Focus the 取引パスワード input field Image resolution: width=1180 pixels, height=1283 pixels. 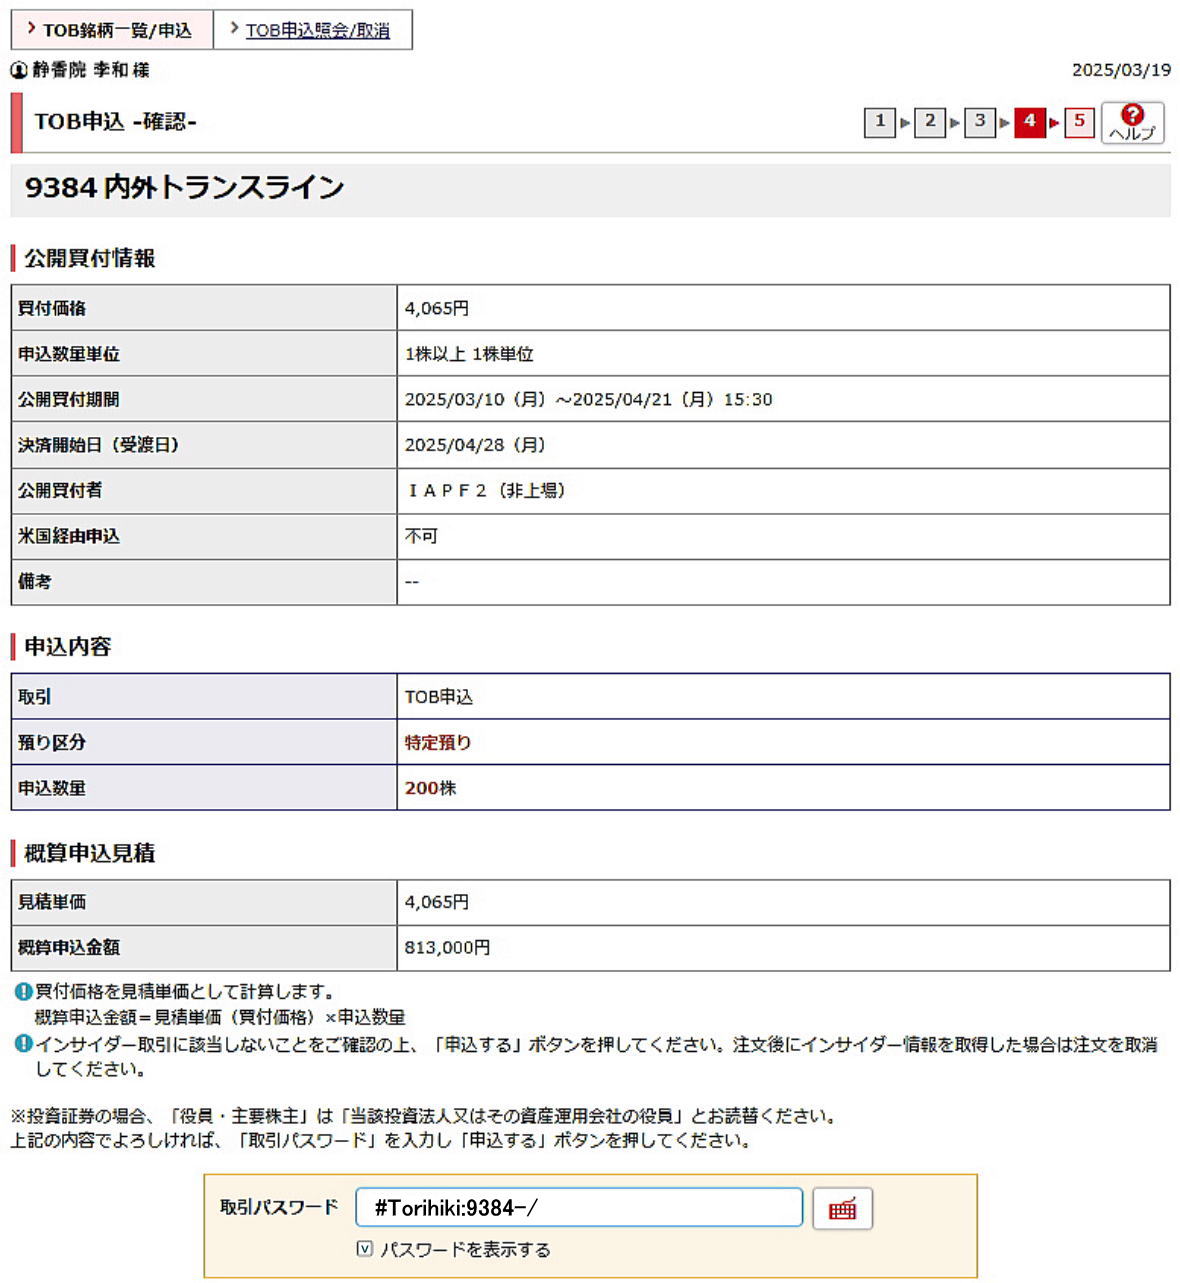coord(579,1207)
